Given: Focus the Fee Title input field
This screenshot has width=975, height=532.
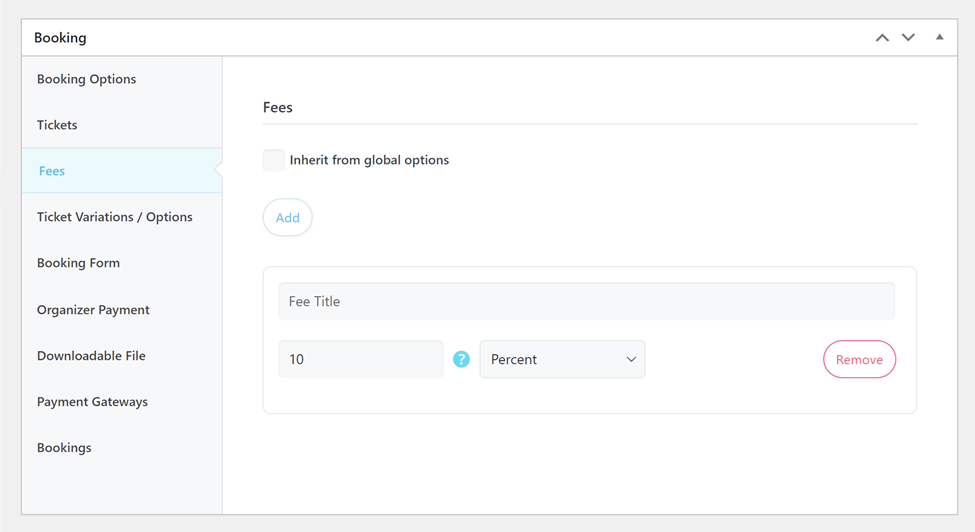Looking at the screenshot, I should pos(586,301).
